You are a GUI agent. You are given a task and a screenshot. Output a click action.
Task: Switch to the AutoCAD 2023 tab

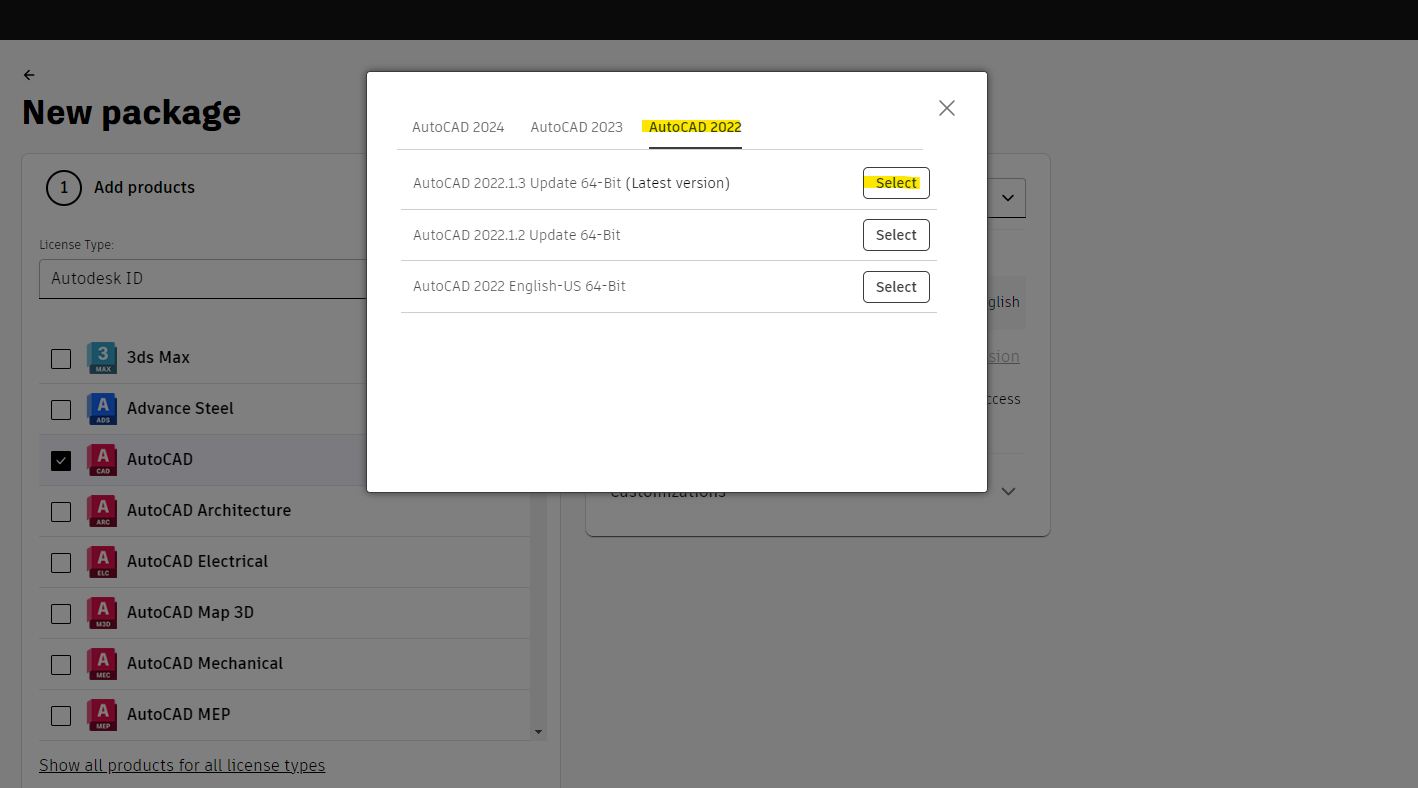pyautogui.click(x=576, y=127)
